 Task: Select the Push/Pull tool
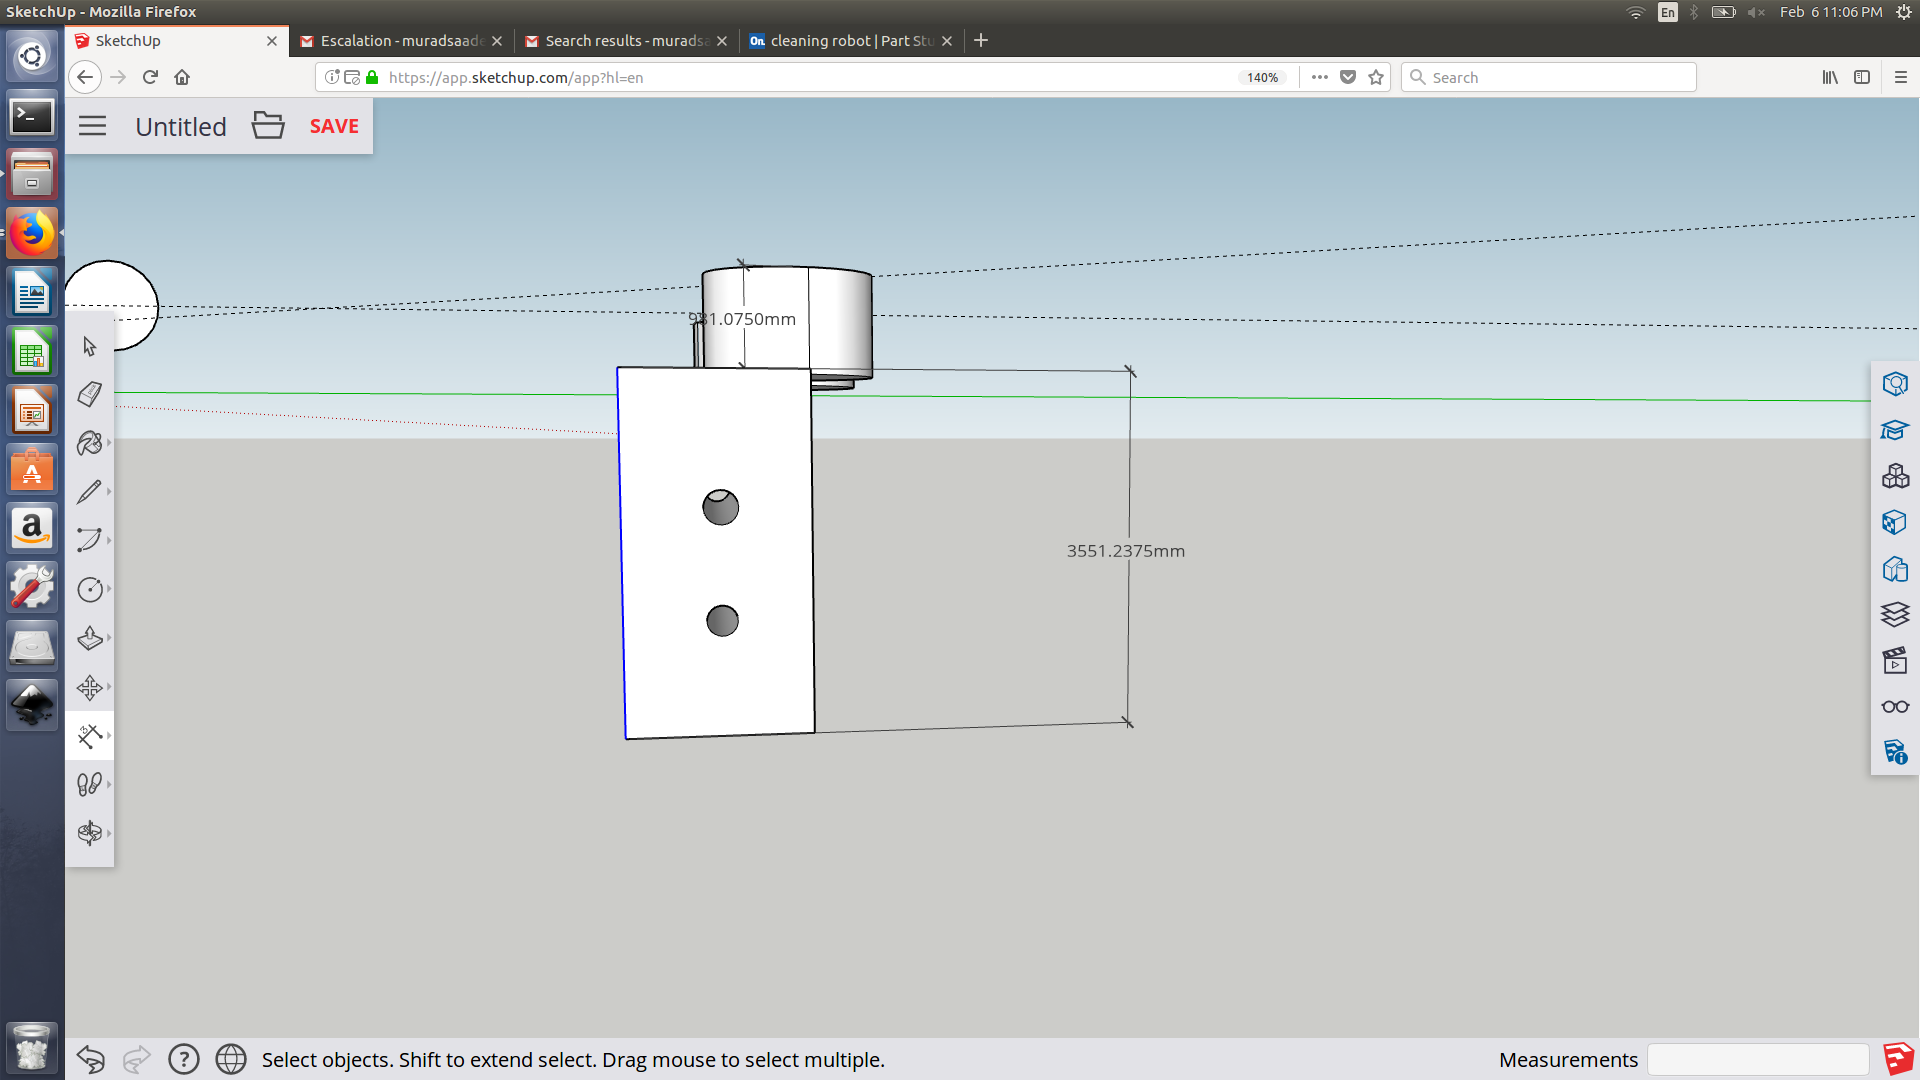(89, 638)
